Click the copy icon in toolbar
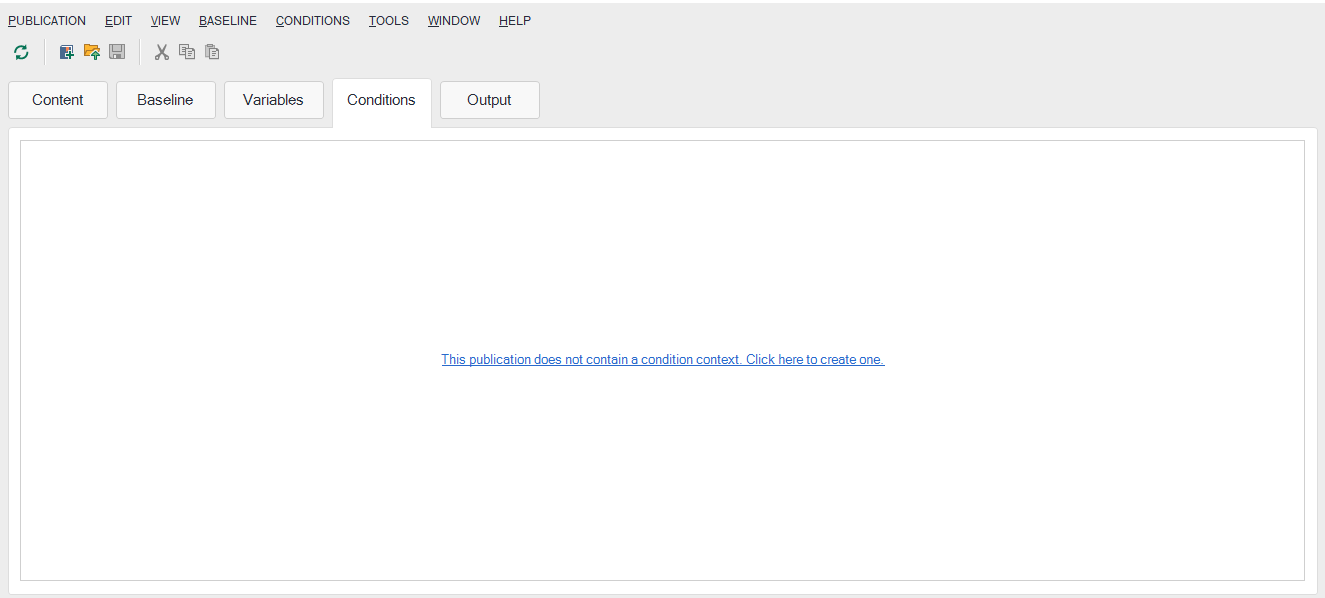 (x=187, y=52)
